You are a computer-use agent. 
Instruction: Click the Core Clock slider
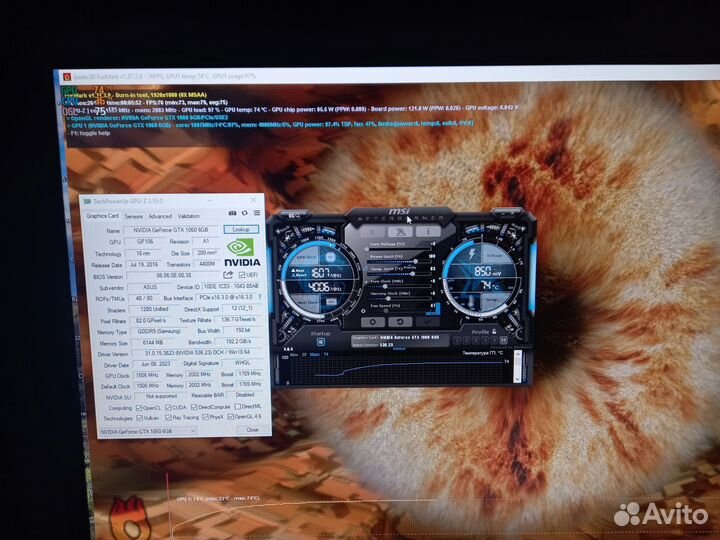tap(400, 286)
